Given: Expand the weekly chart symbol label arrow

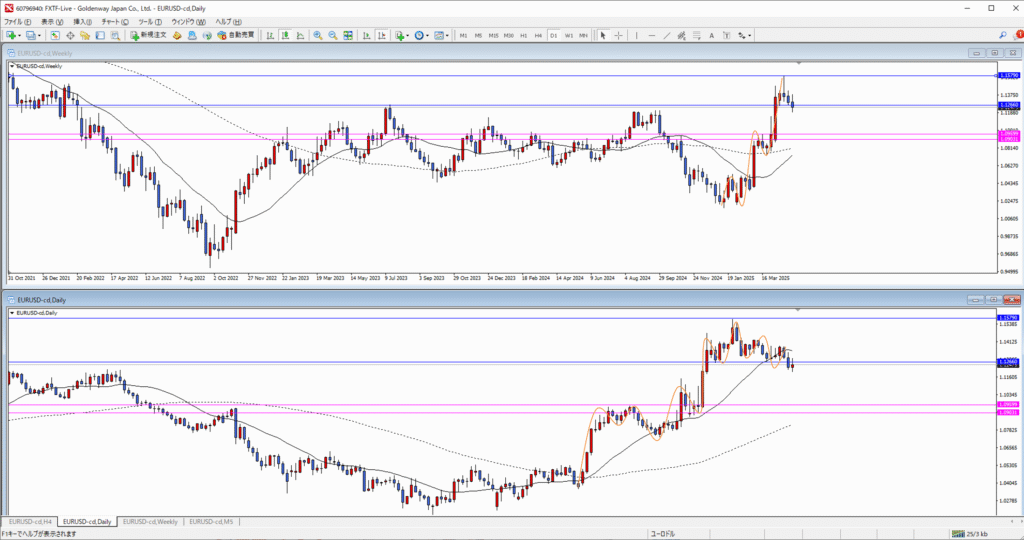Looking at the screenshot, I should click(12, 66).
